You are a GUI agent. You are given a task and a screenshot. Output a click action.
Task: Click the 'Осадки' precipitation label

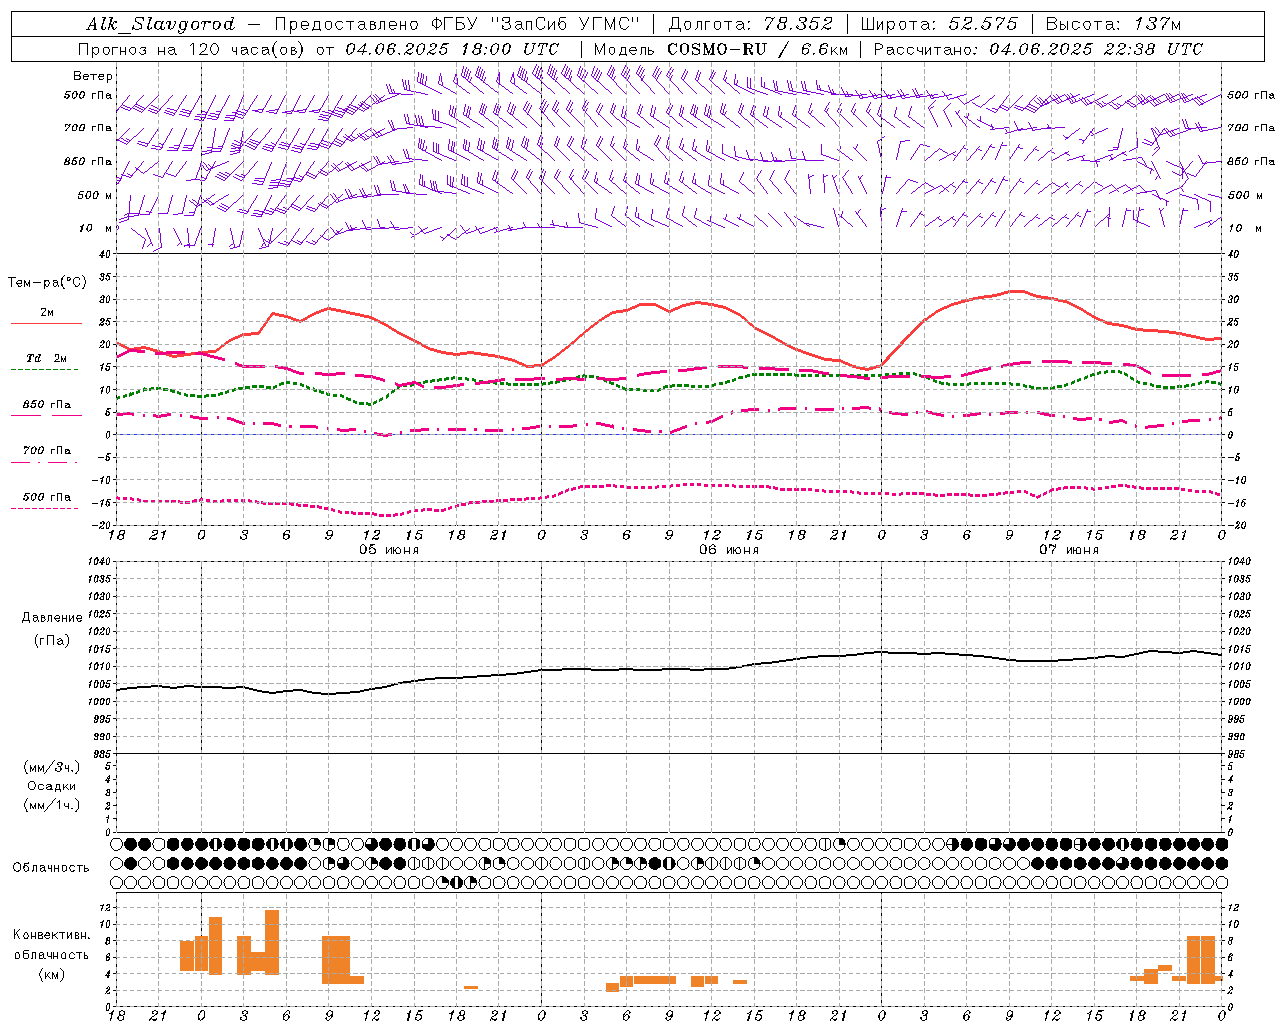tap(52, 786)
